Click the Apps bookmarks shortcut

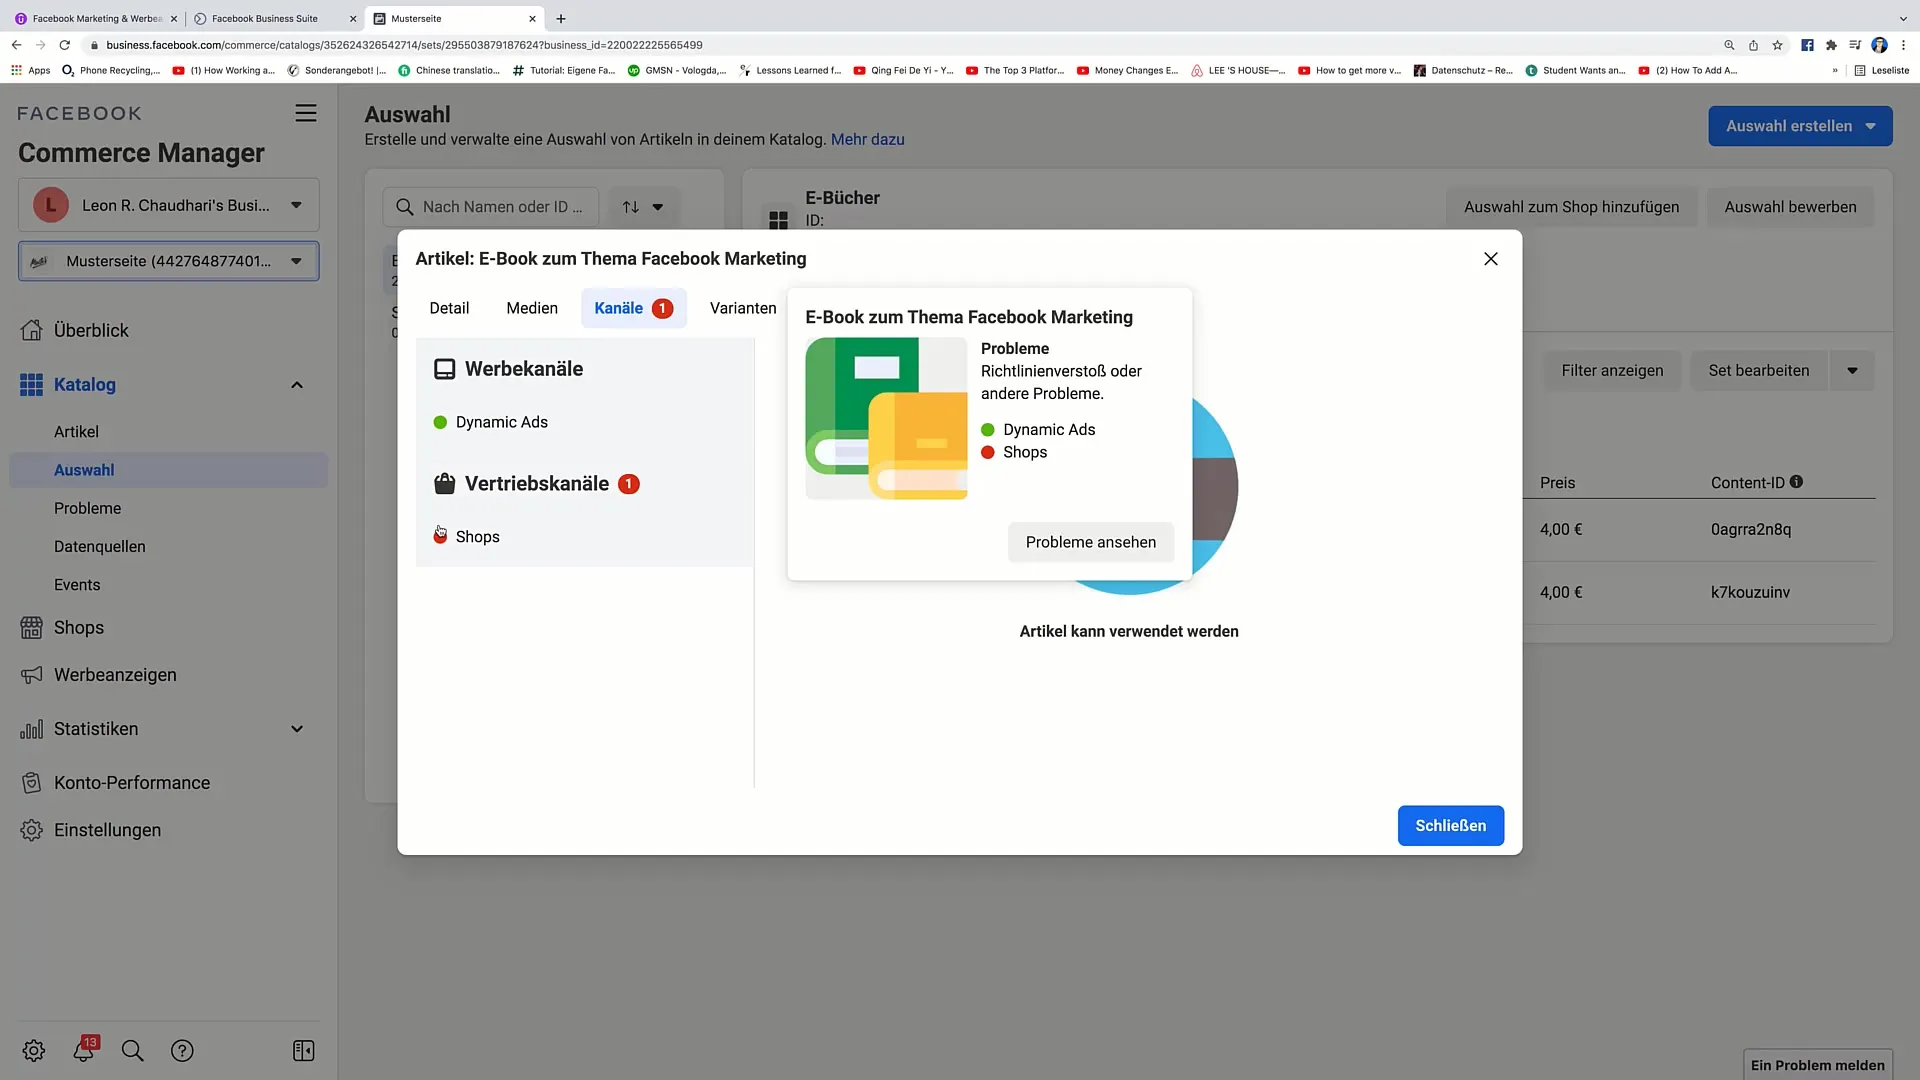pos(31,71)
